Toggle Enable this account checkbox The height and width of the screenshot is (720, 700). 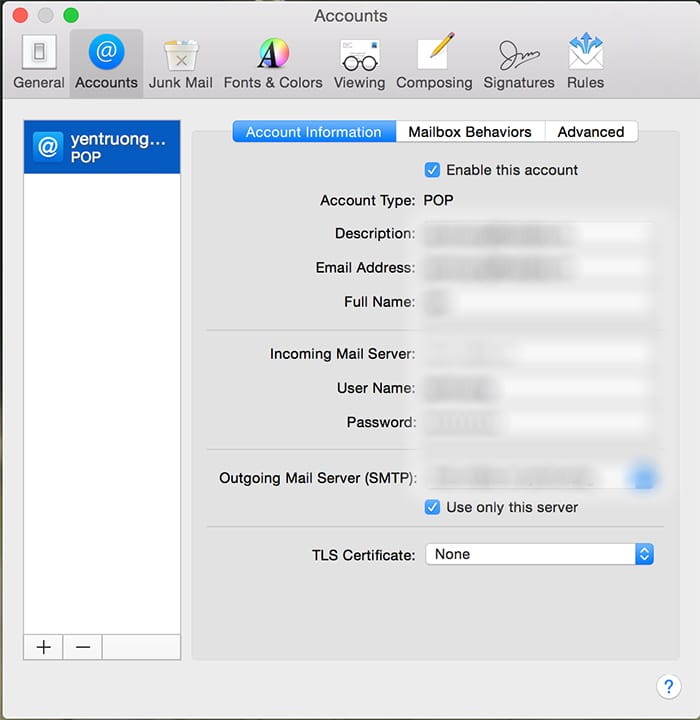click(x=432, y=170)
